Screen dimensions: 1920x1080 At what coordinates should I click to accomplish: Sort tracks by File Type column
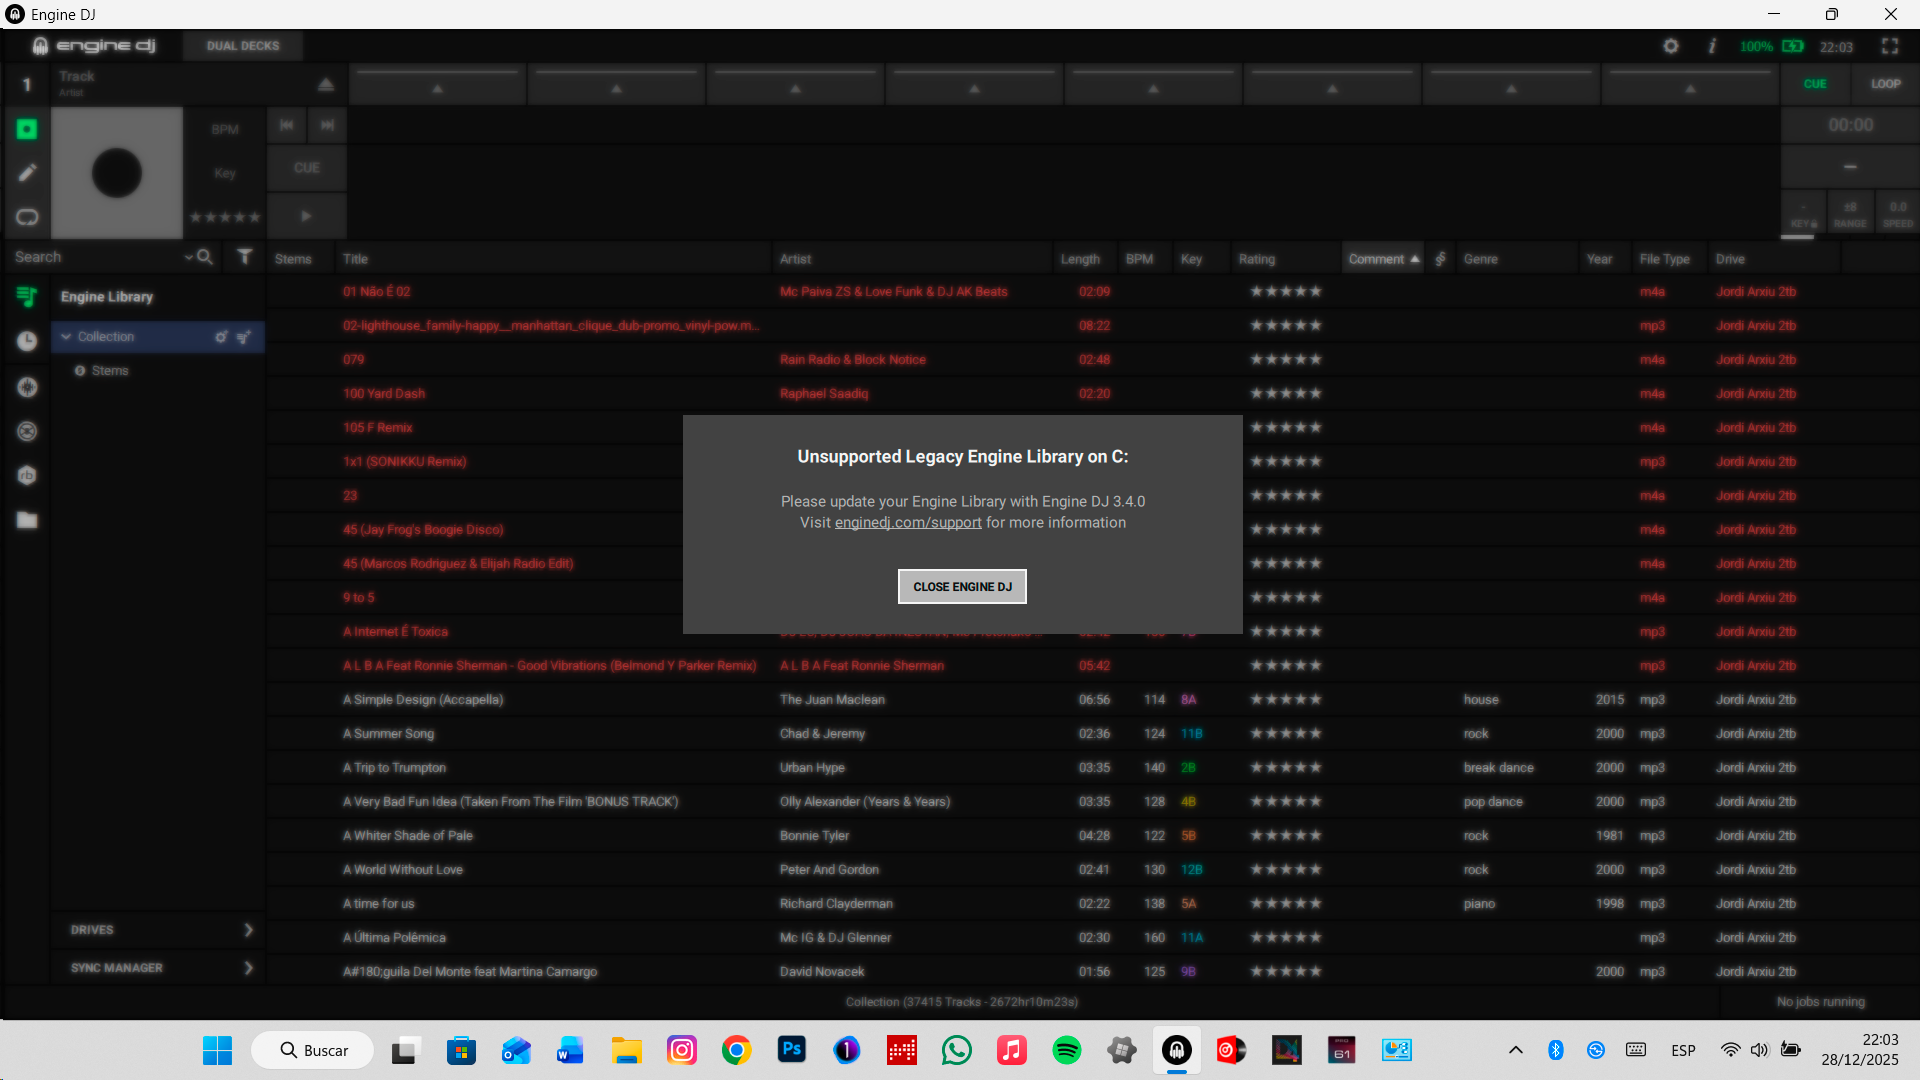coord(1670,259)
